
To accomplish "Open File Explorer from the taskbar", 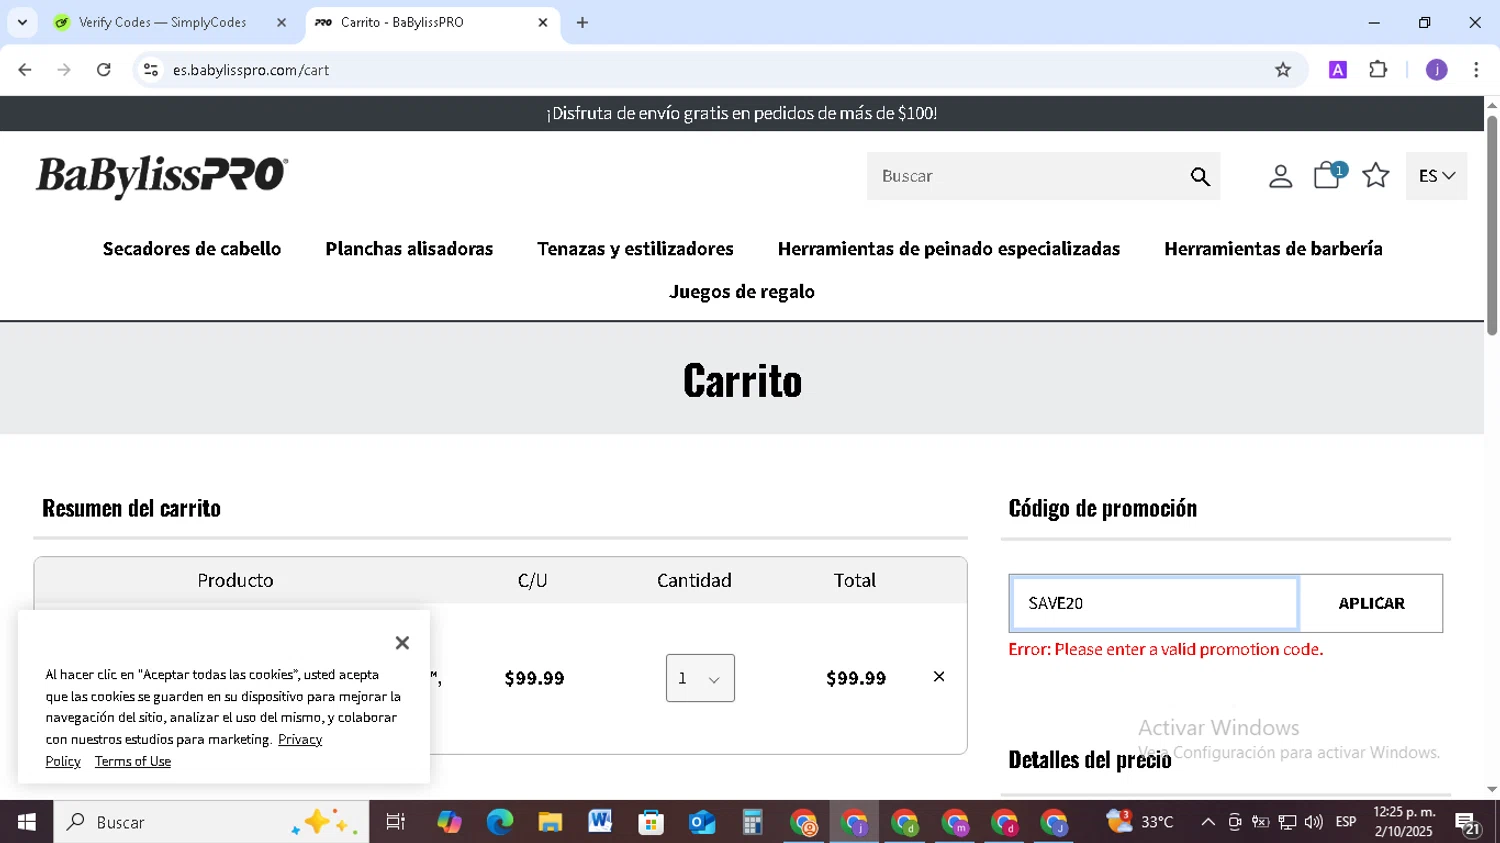I will (550, 822).
